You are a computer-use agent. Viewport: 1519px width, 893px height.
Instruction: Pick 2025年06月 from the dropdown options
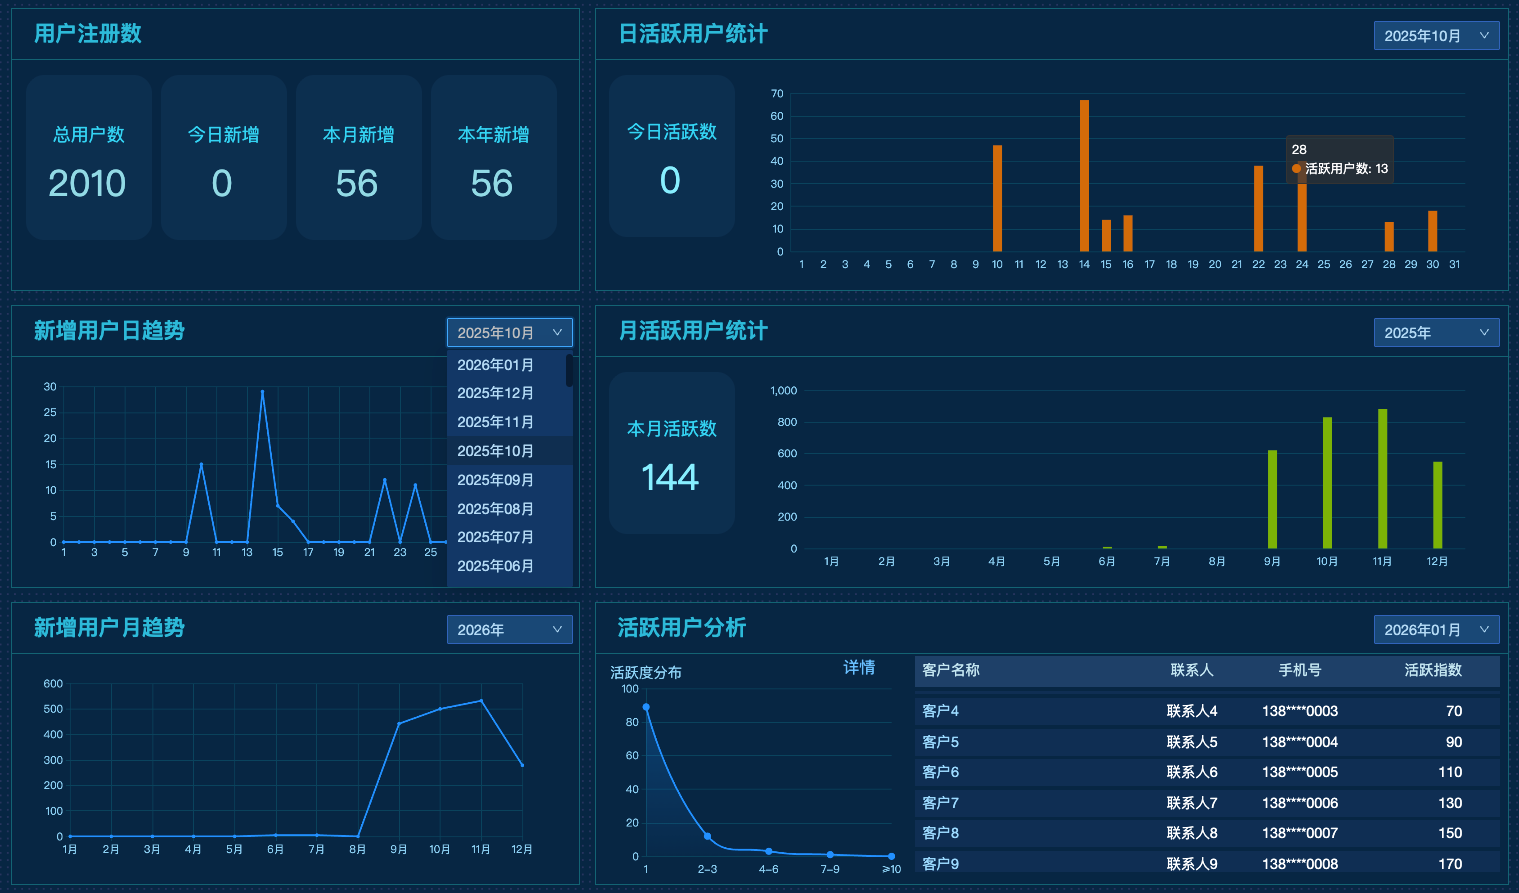(x=496, y=566)
